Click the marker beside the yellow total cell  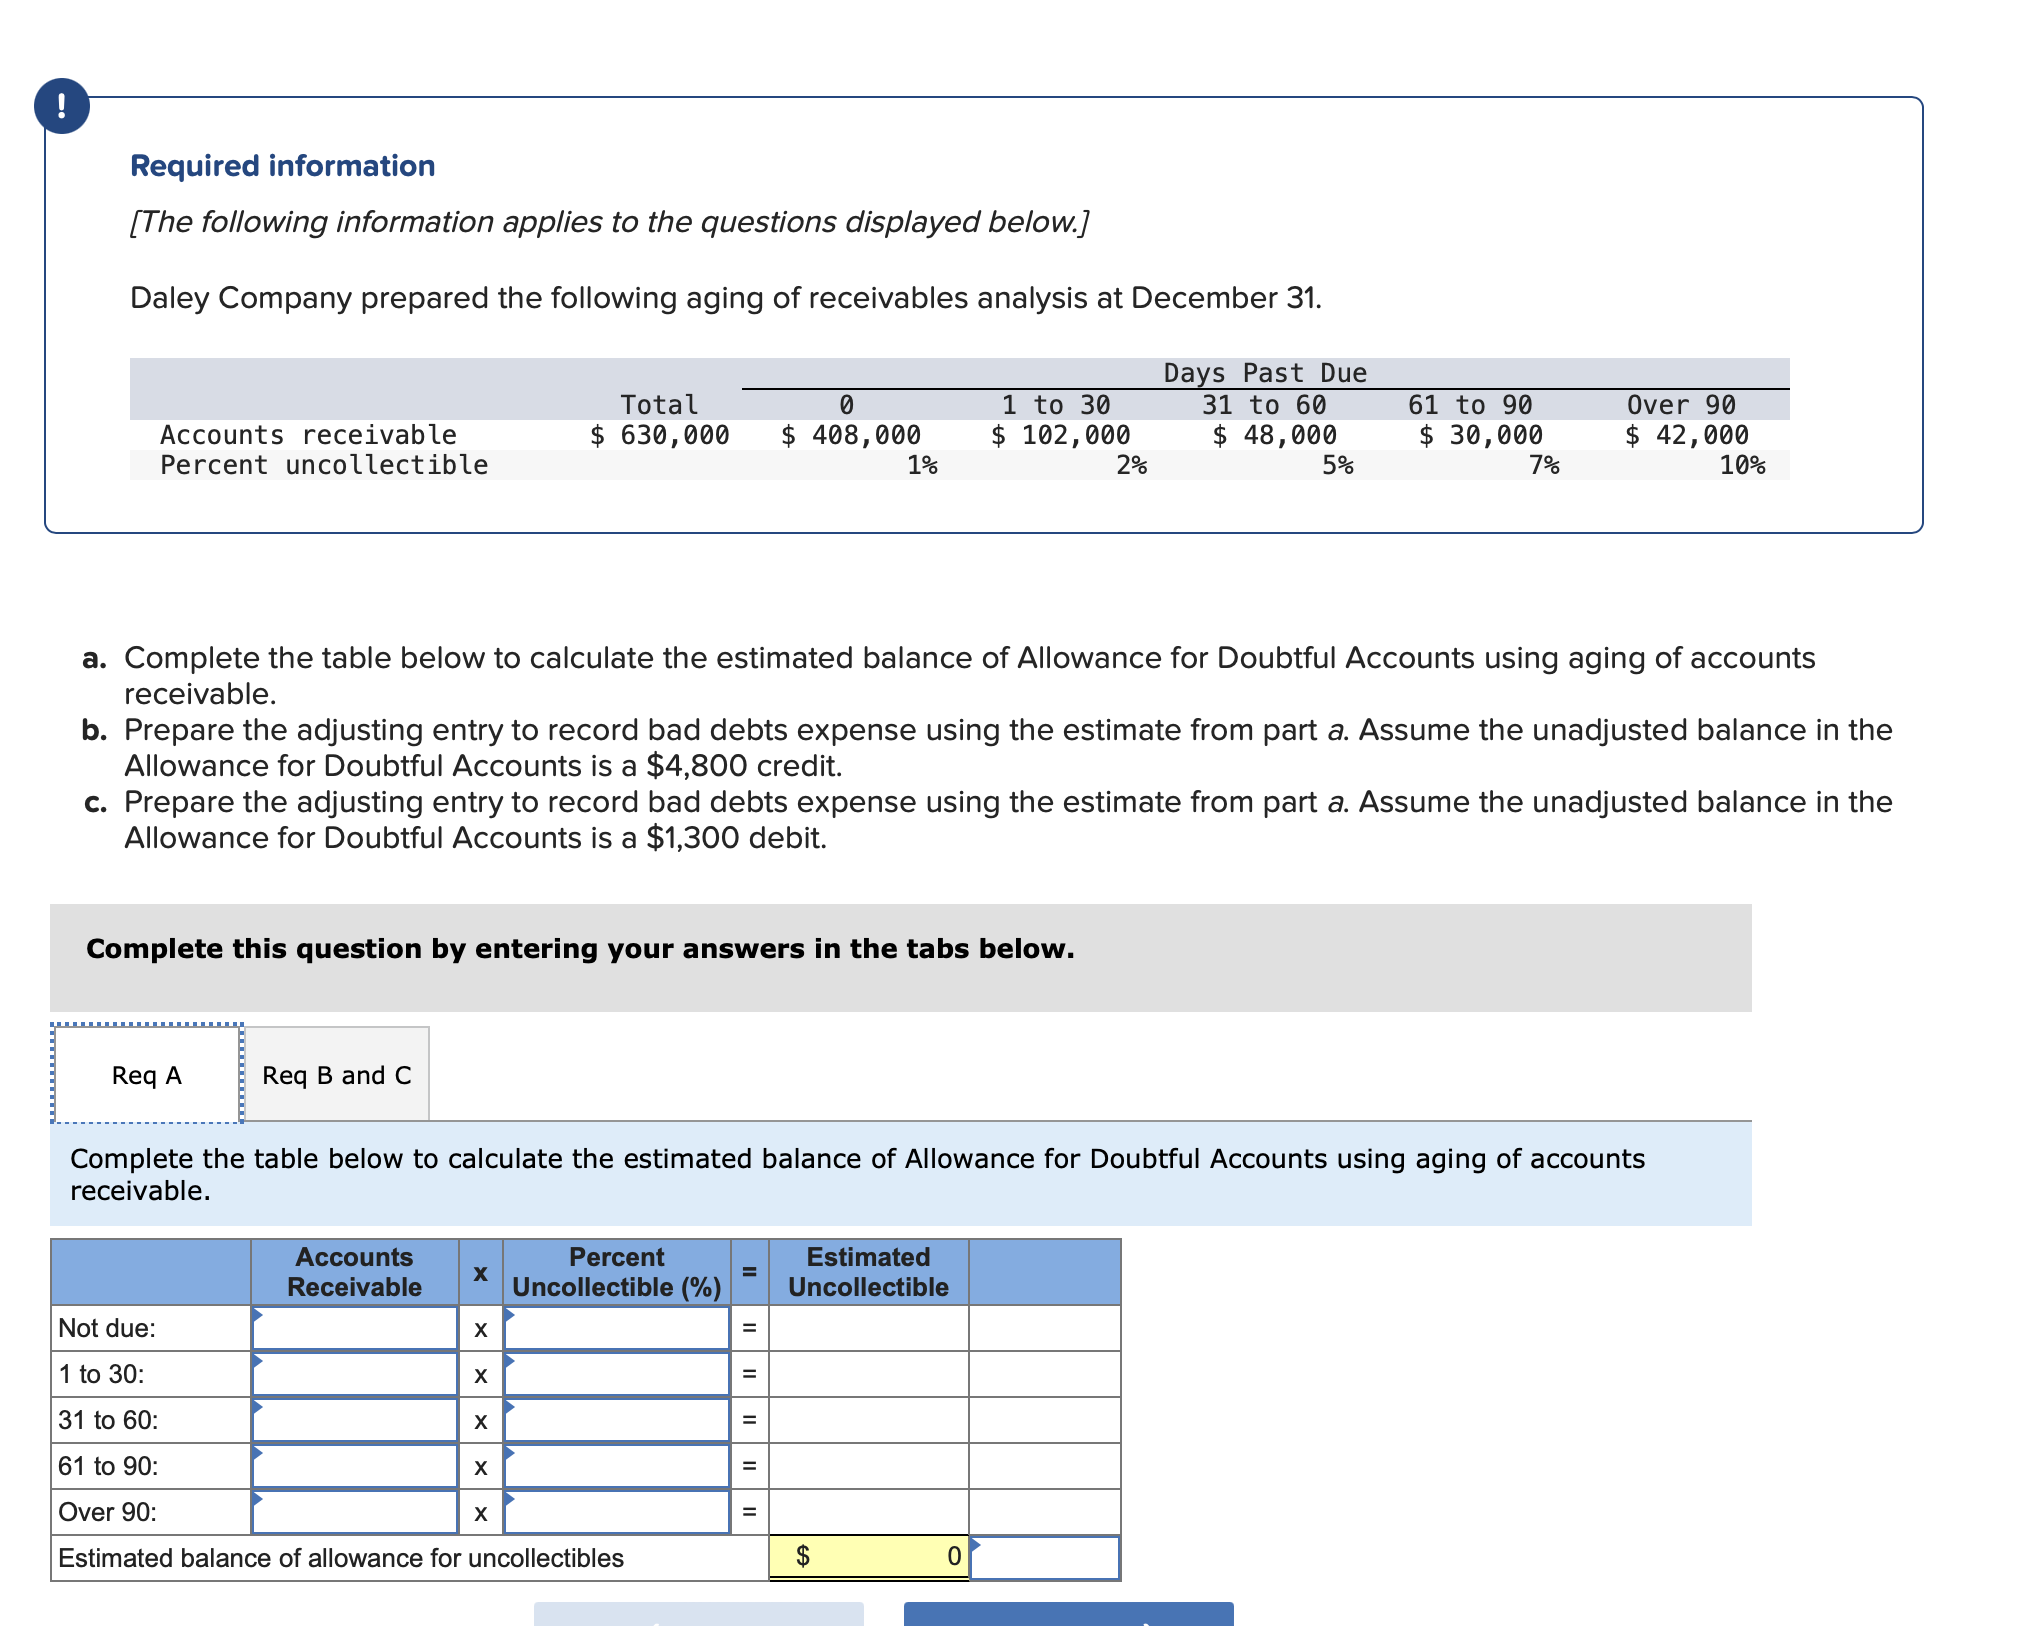pyautogui.click(x=975, y=1545)
